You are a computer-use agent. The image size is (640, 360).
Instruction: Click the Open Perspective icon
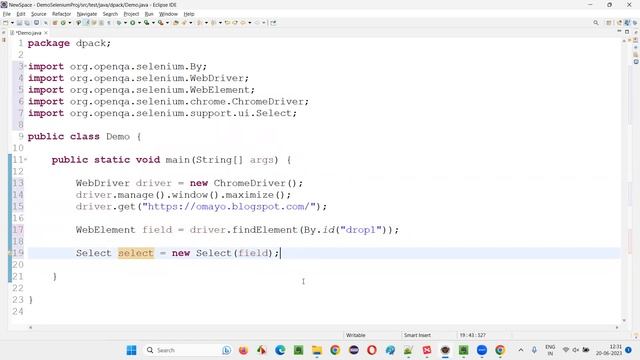point(609,23)
